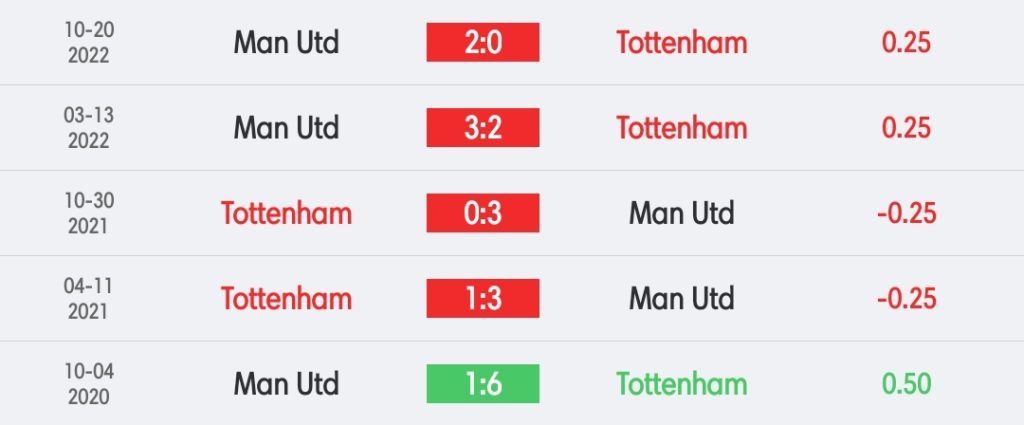Select Man Utd in the 04-11 2021 match
The width and height of the screenshot is (1024, 425).
[682, 299]
